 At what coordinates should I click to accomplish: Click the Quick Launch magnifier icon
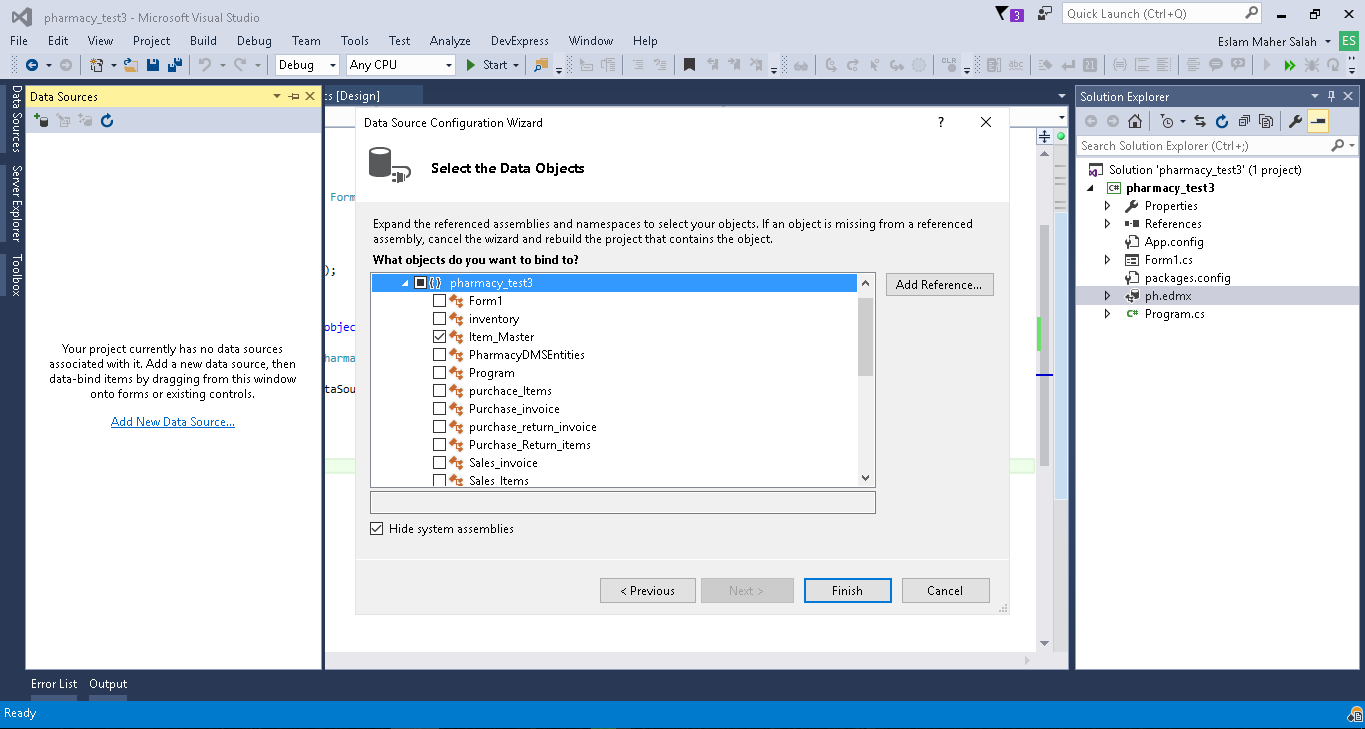click(1251, 14)
